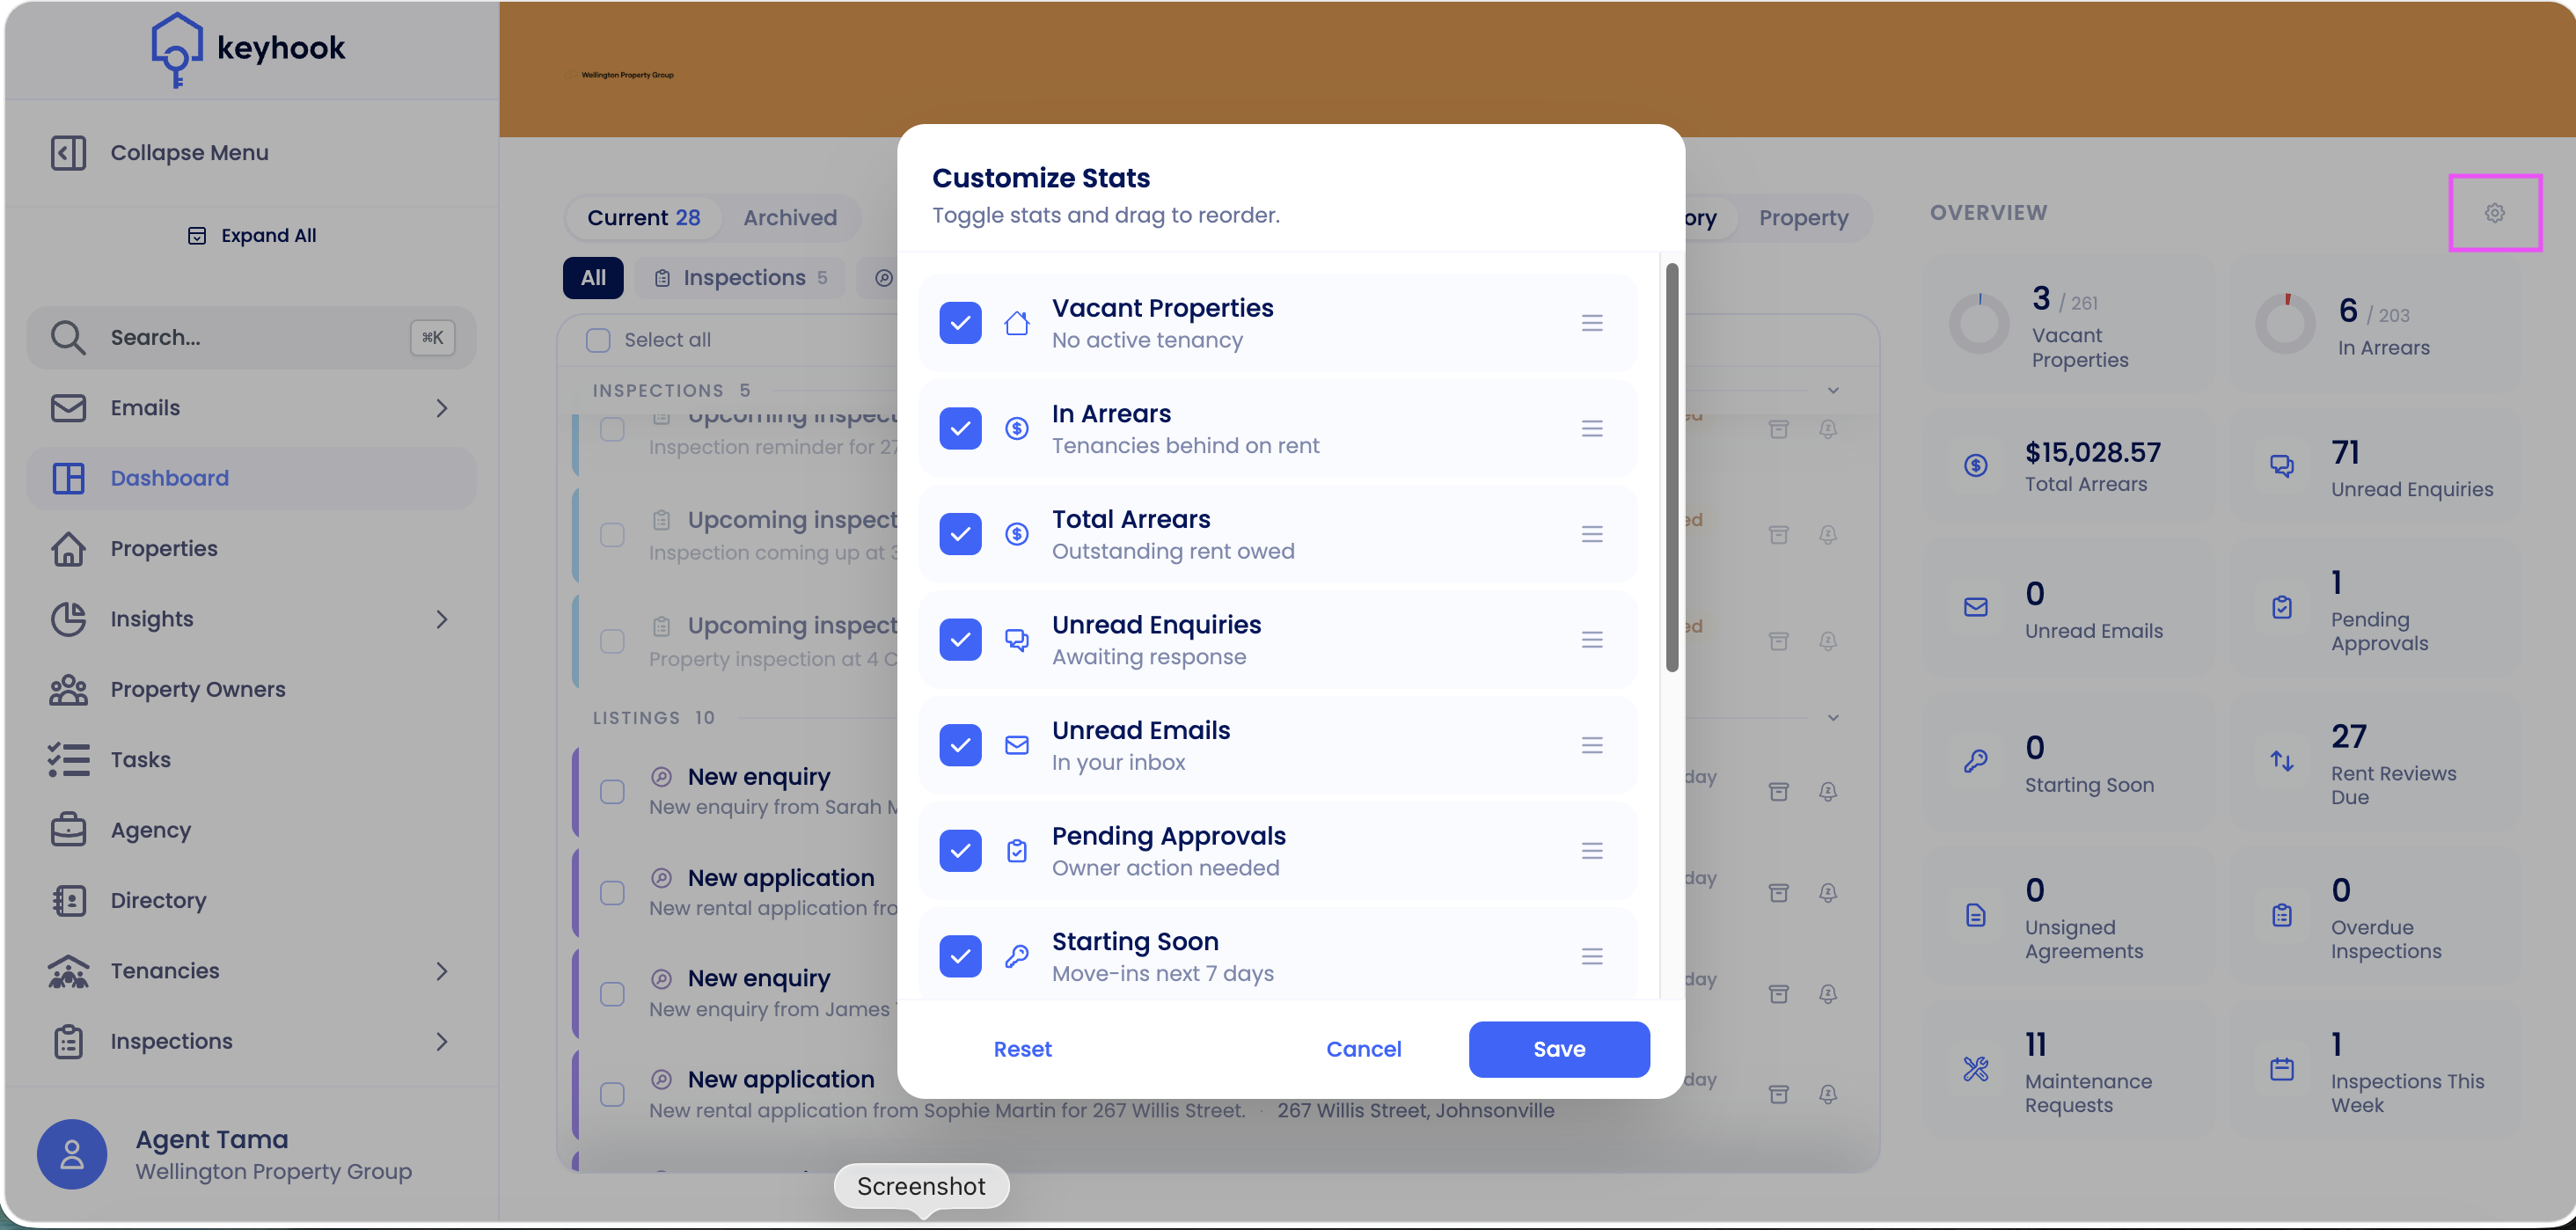Click the Collapse Menu sidebar icon

(x=68, y=153)
